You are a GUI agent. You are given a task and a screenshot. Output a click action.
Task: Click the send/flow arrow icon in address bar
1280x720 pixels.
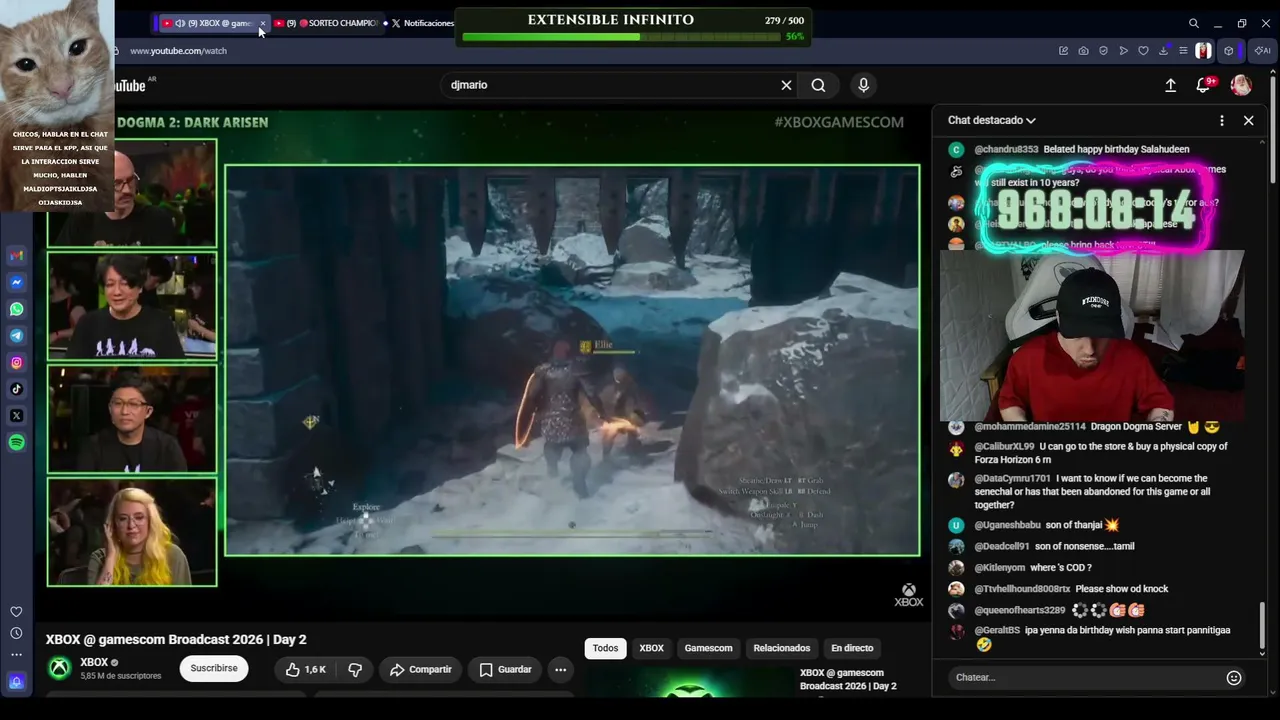(1124, 51)
